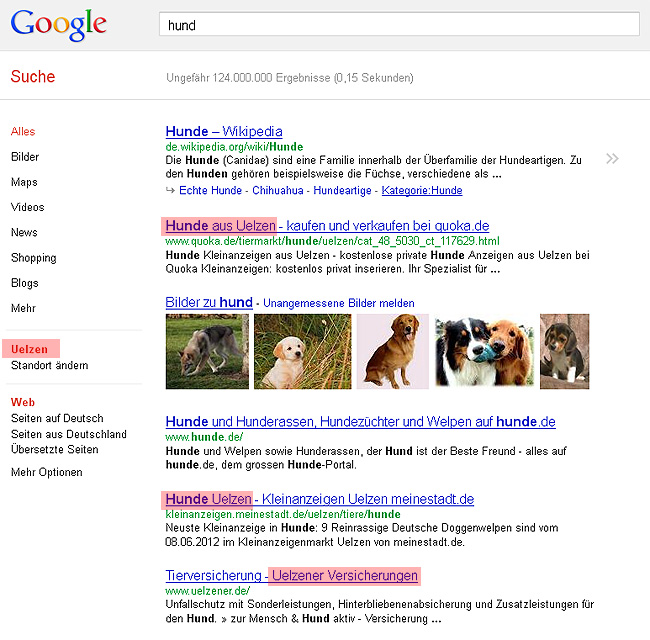Click the double-chevron preview arrow beside Wikipedia result

pos(612,158)
